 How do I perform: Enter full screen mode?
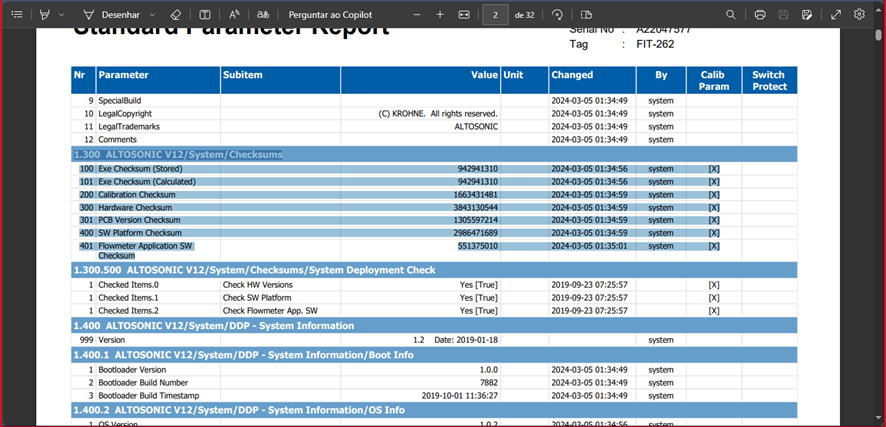click(x=836, y=15)
